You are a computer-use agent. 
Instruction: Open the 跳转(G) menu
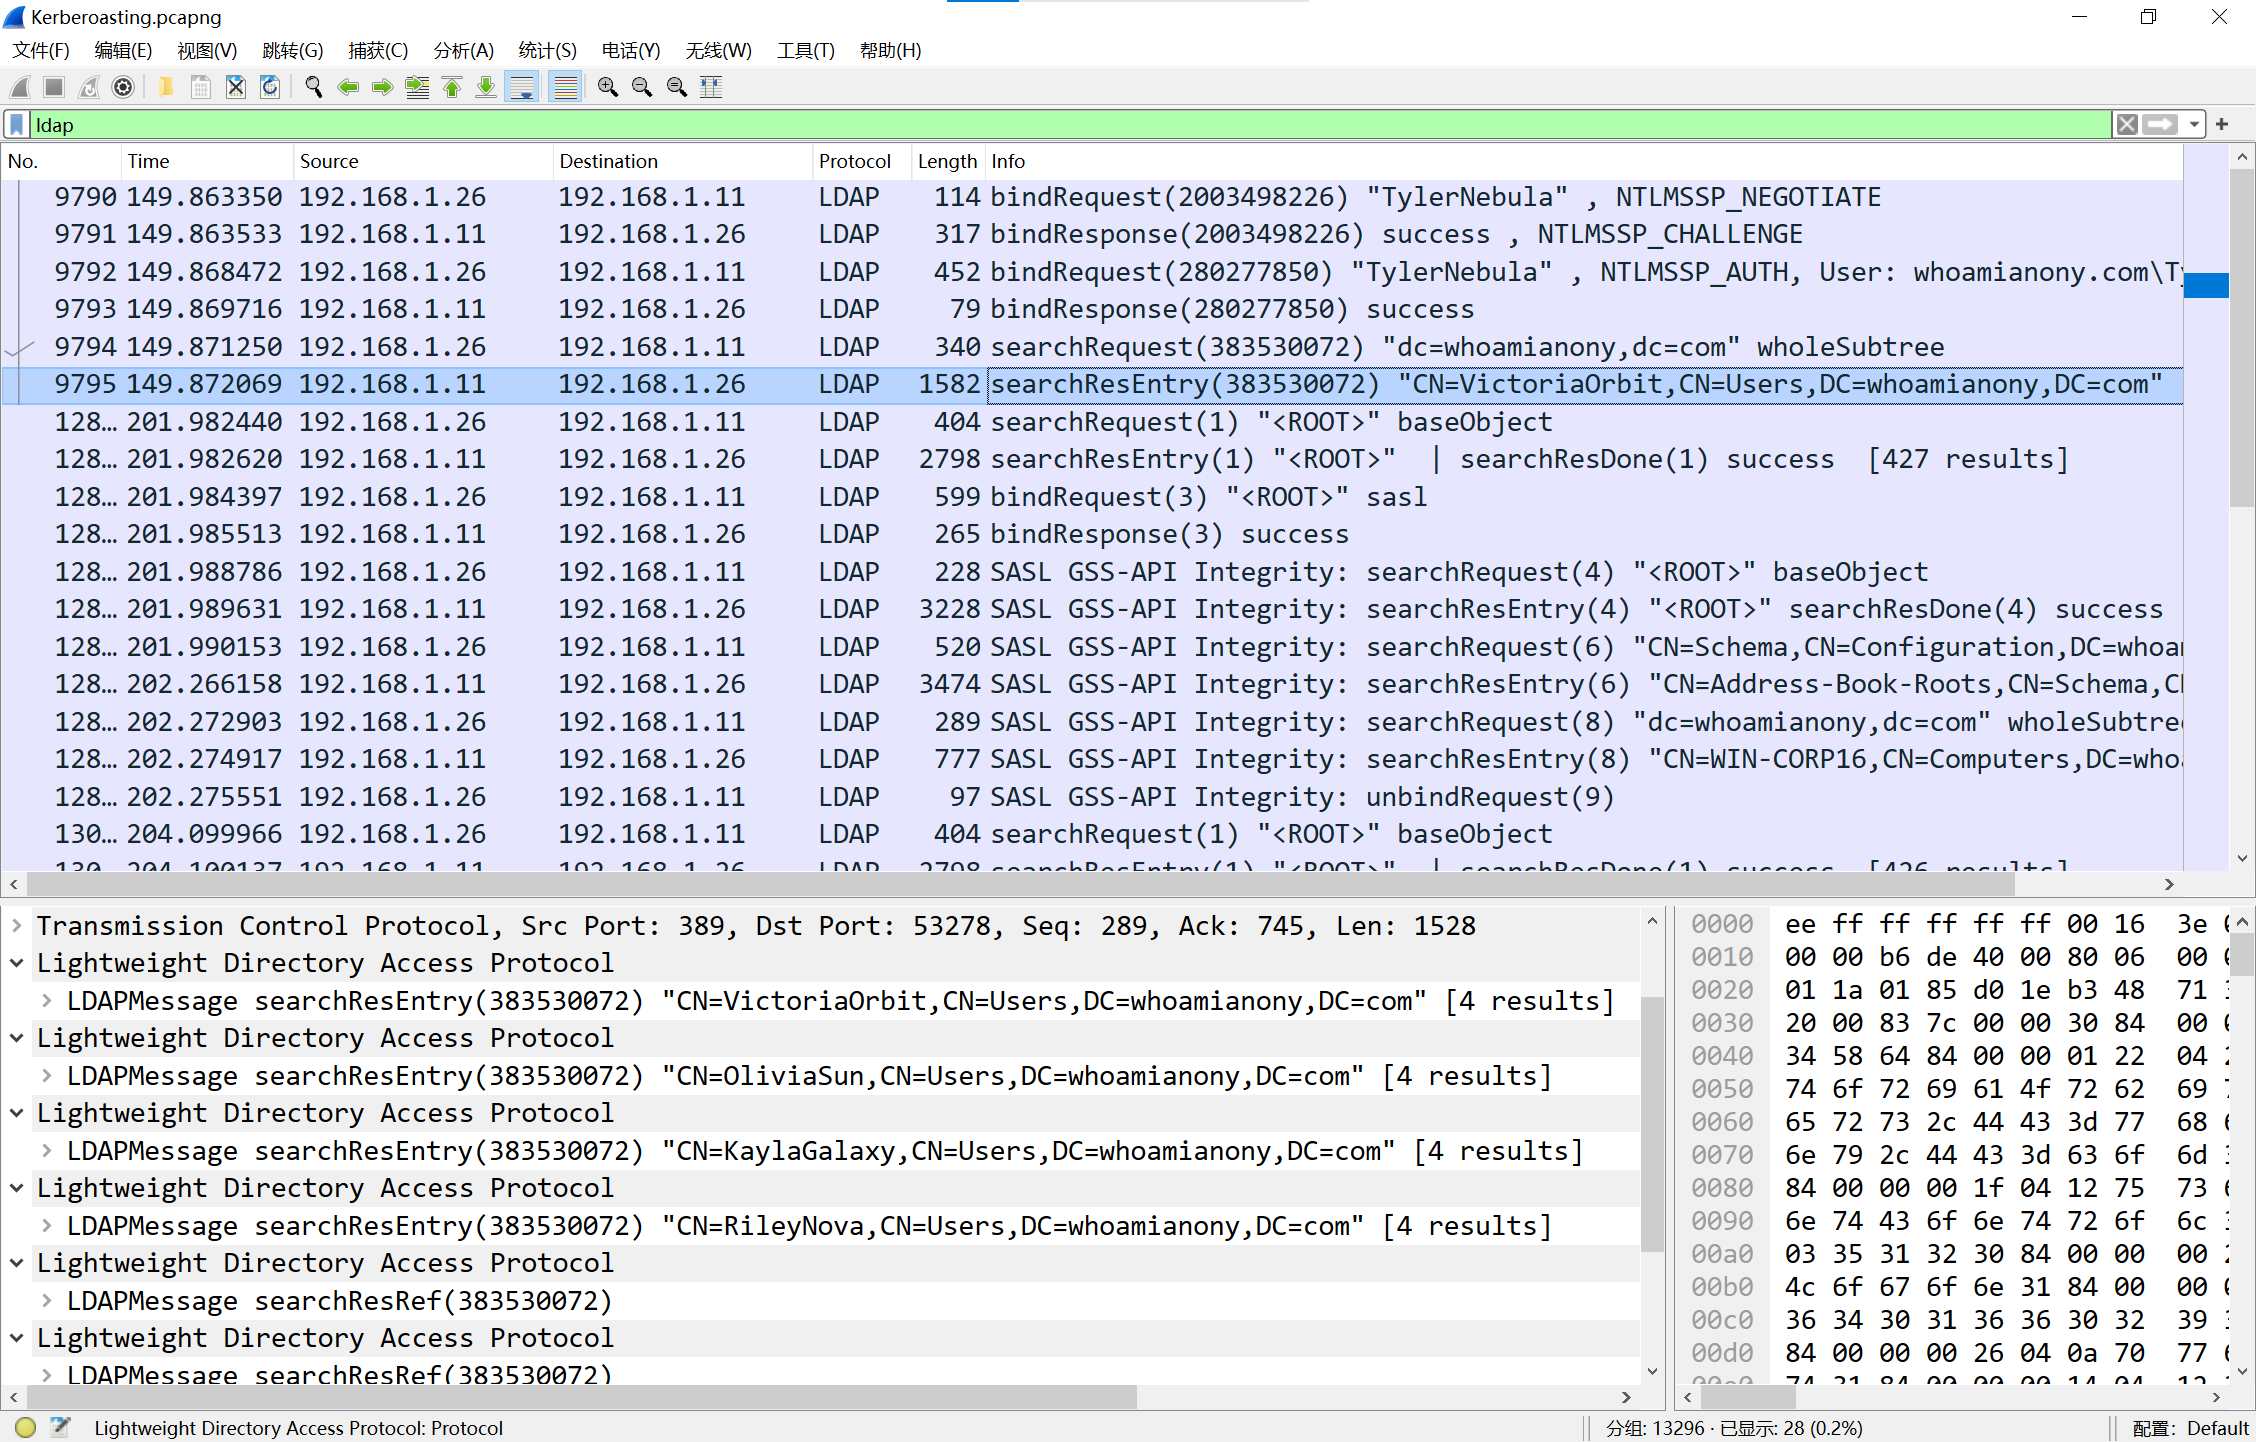tap(293, 50)
